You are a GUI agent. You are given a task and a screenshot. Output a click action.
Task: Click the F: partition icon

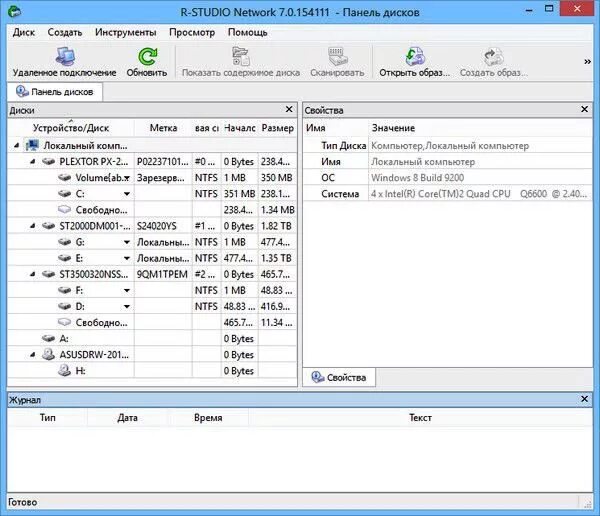[65, 290]
